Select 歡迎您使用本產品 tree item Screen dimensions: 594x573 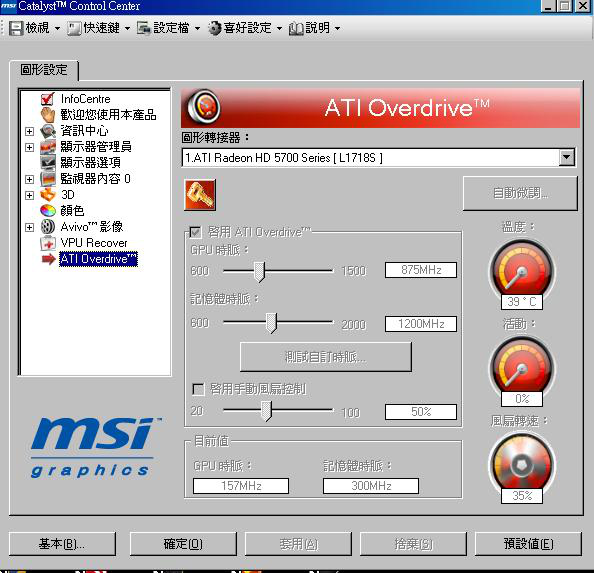pos(108,115)
